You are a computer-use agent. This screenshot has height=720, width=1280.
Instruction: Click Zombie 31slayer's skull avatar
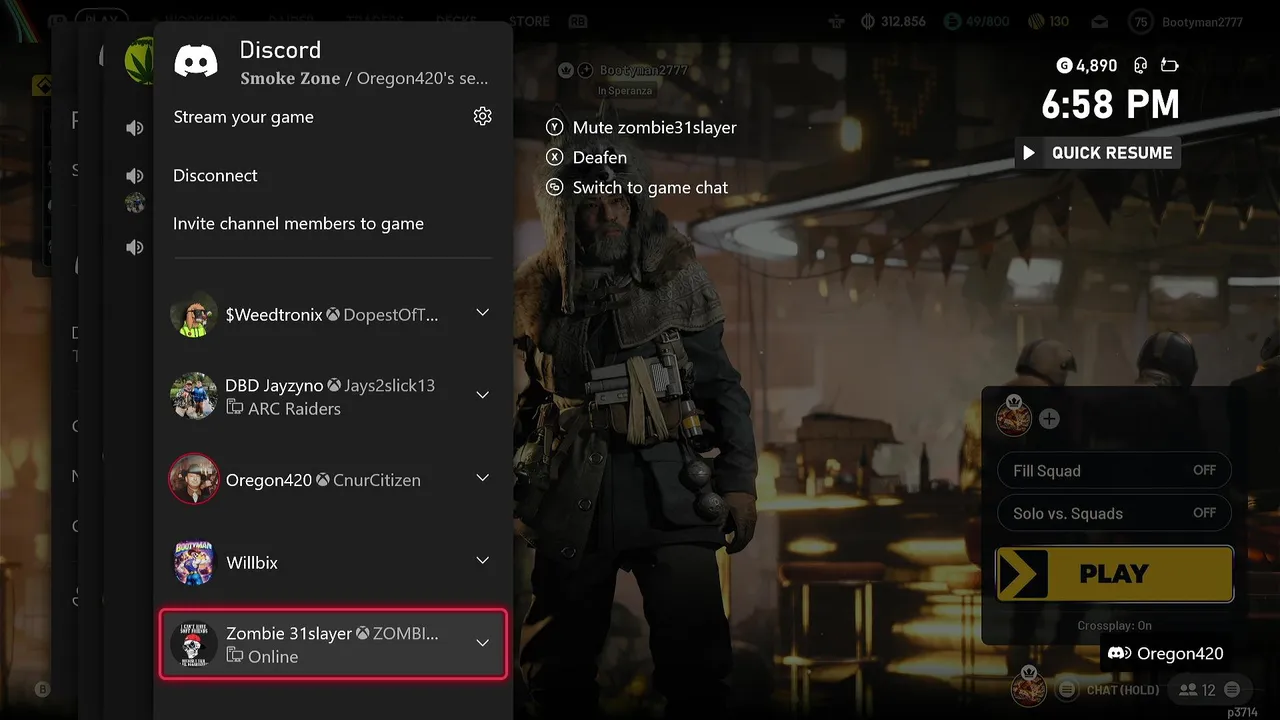point(194,645)
